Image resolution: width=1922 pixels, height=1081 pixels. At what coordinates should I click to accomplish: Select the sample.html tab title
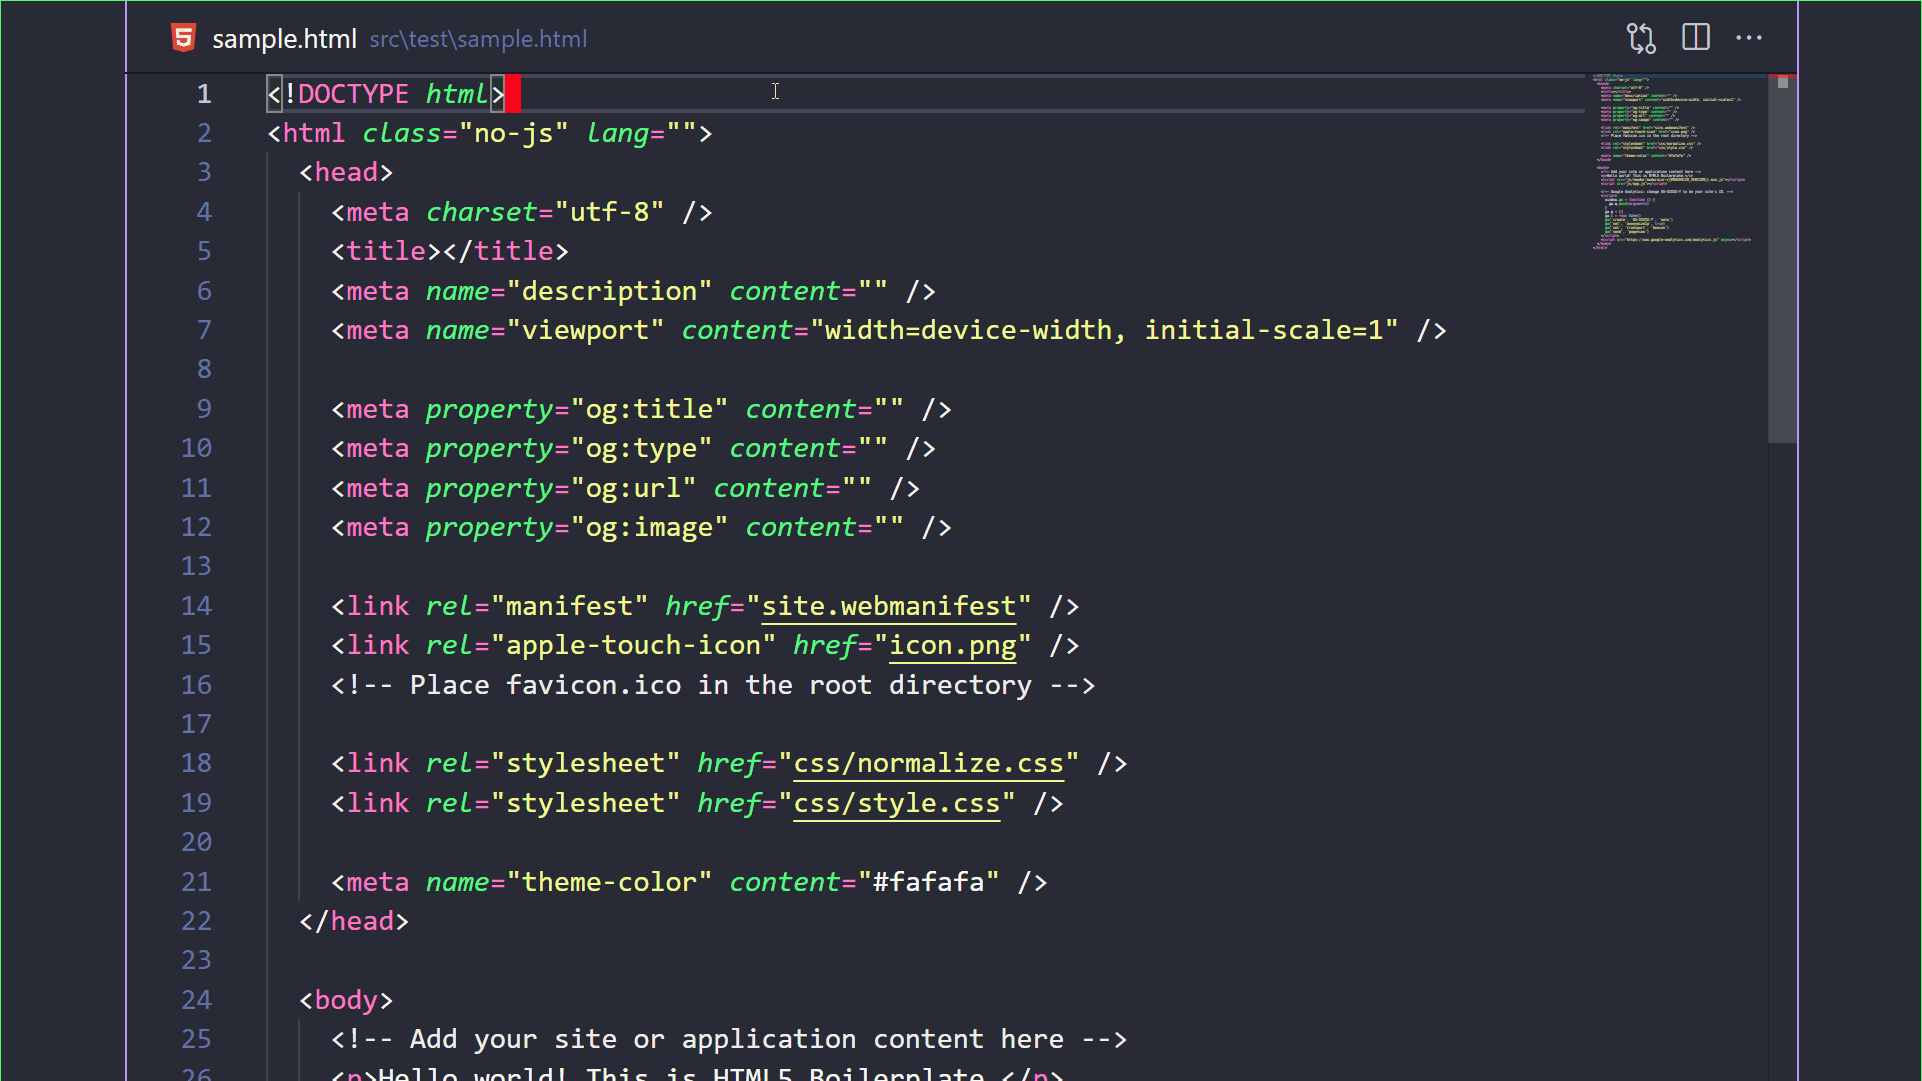click(284, 39)
